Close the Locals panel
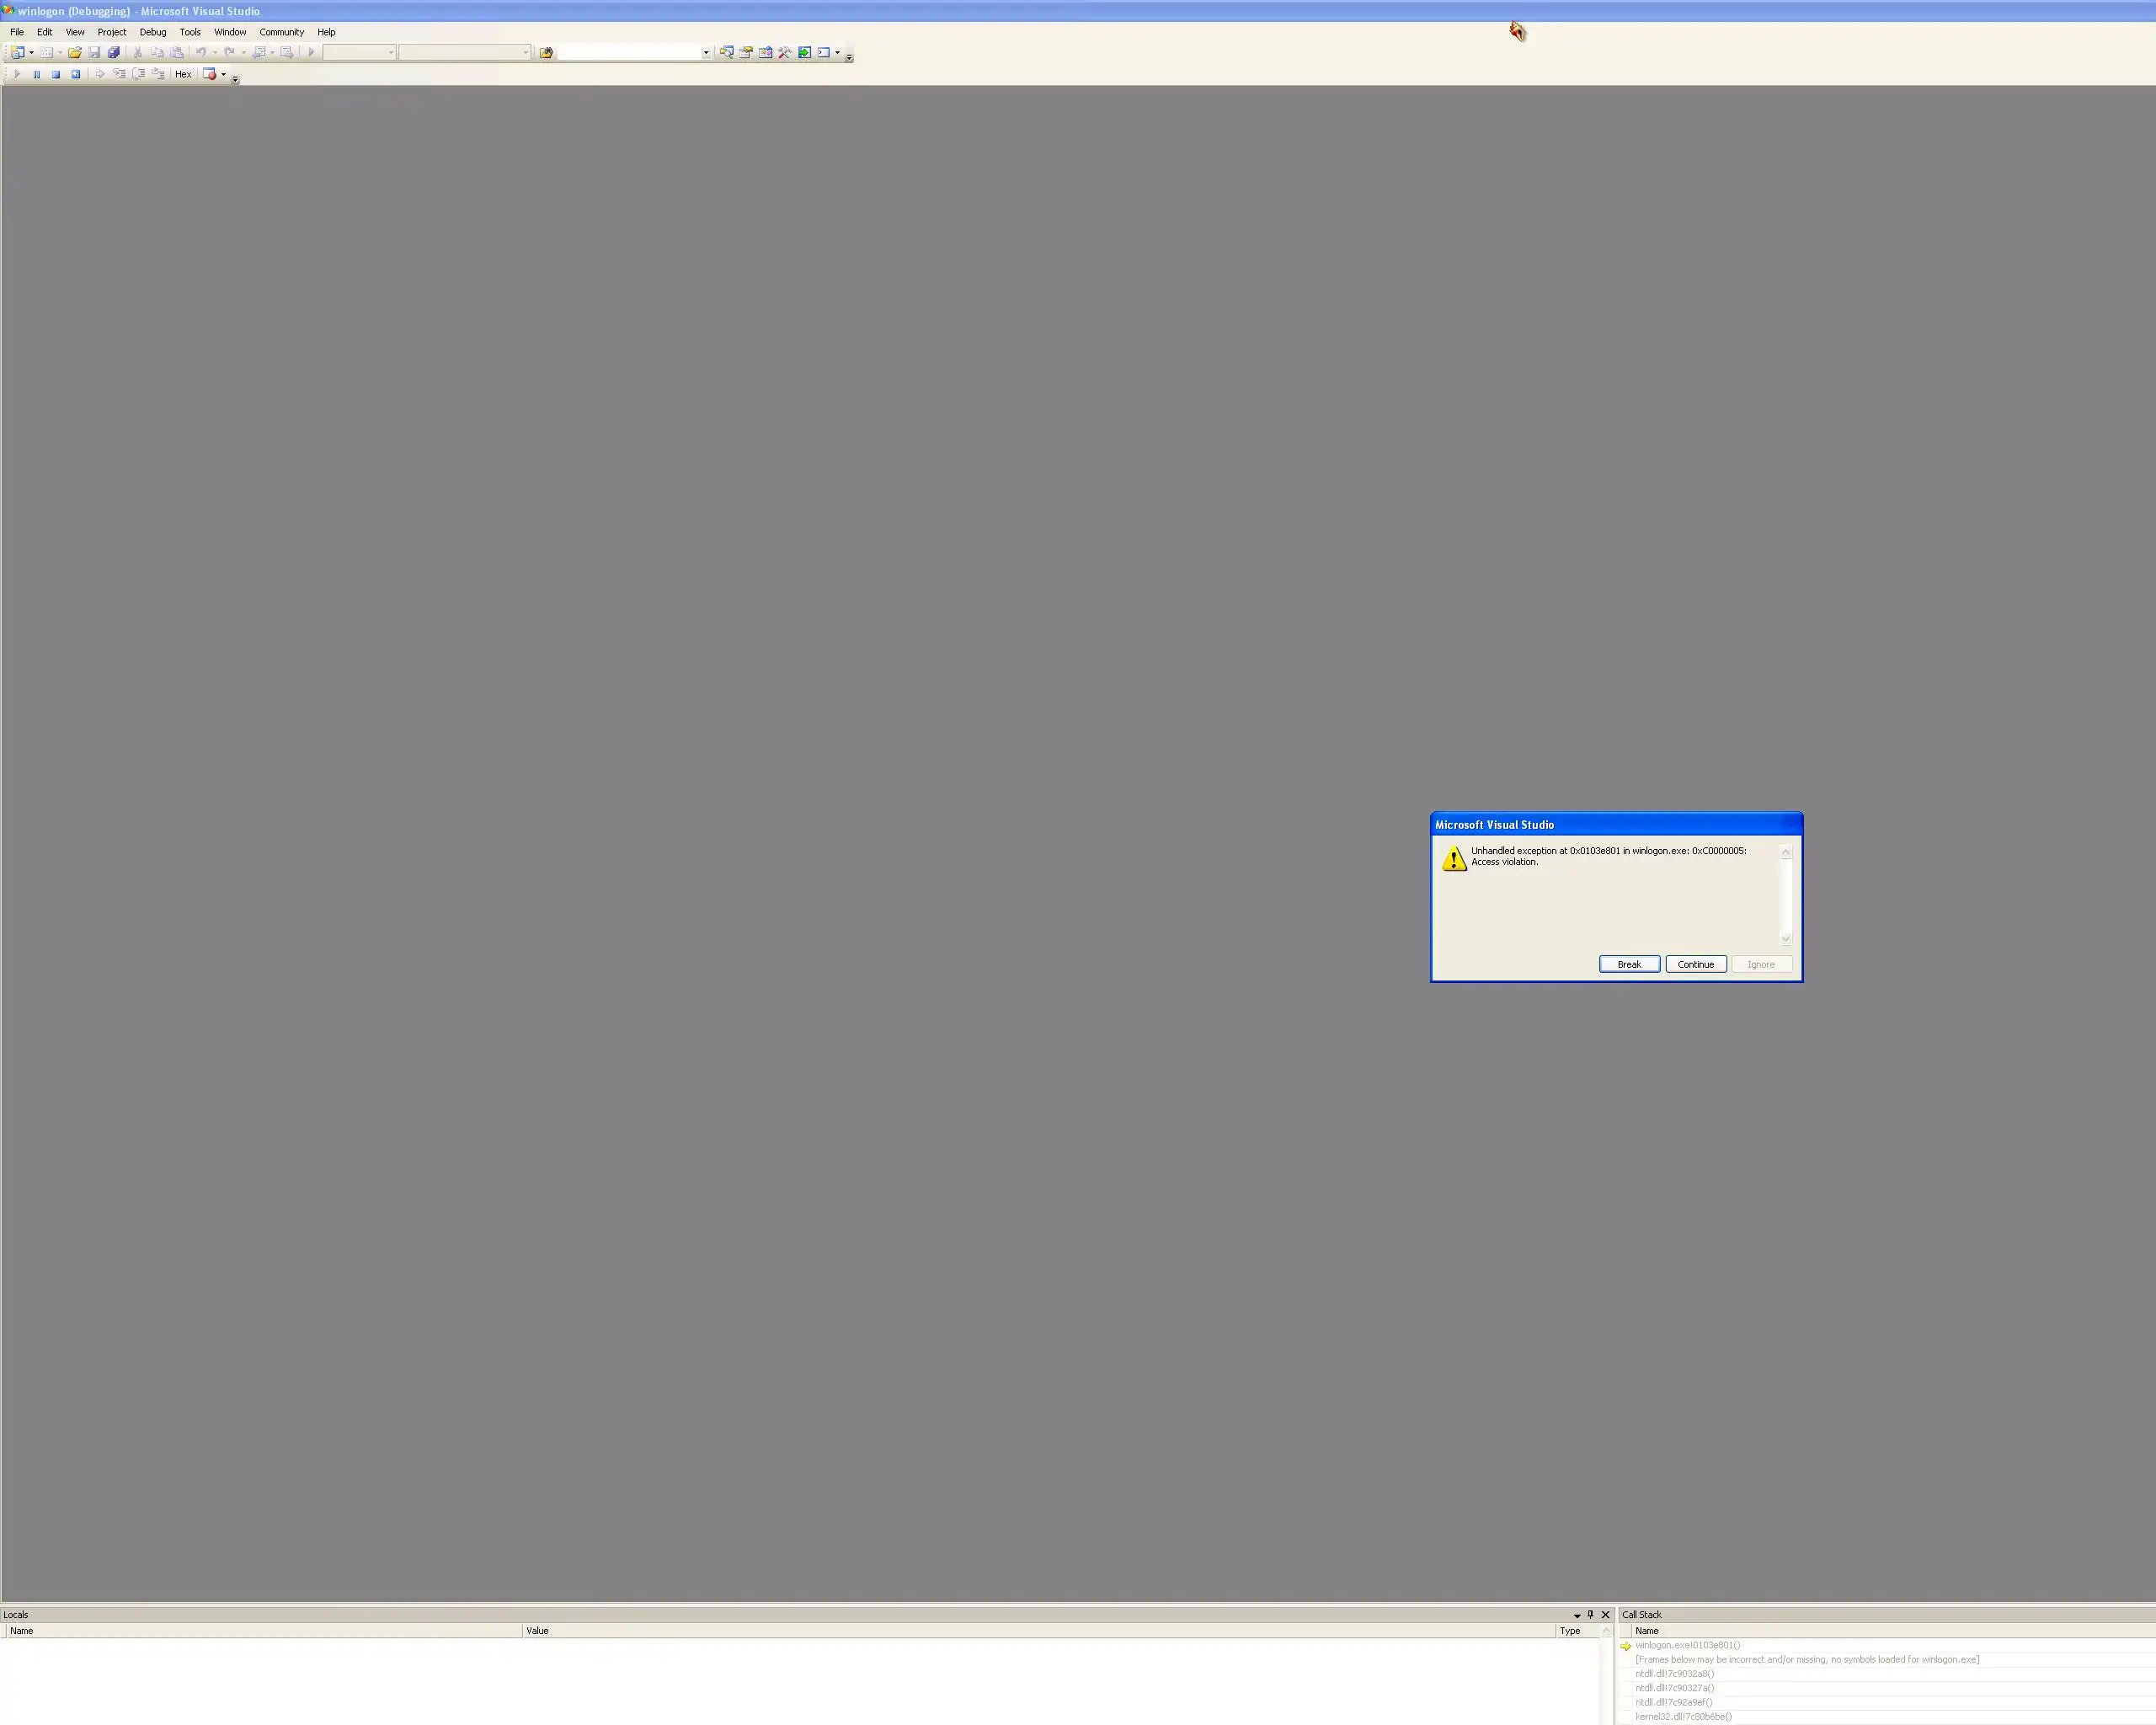Viewport: 2156px width, 1725px height. coord(1605,1614)
